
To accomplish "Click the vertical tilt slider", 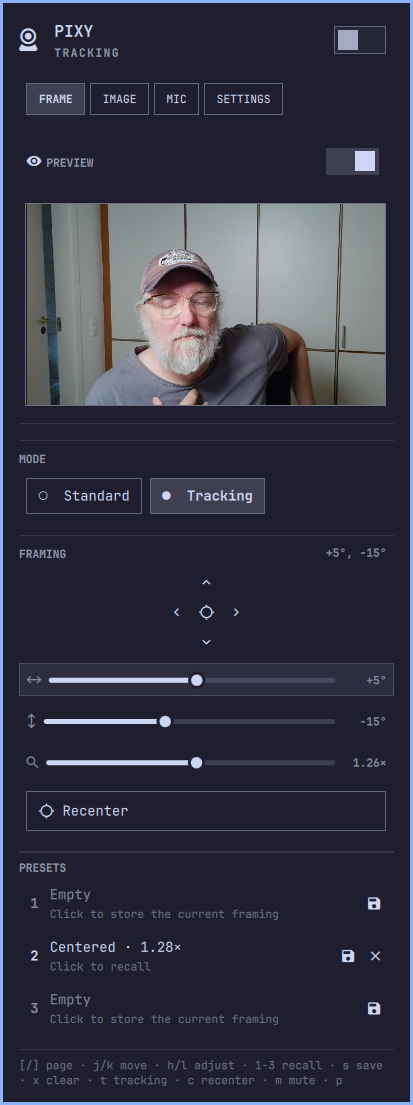I will [190, 722].
